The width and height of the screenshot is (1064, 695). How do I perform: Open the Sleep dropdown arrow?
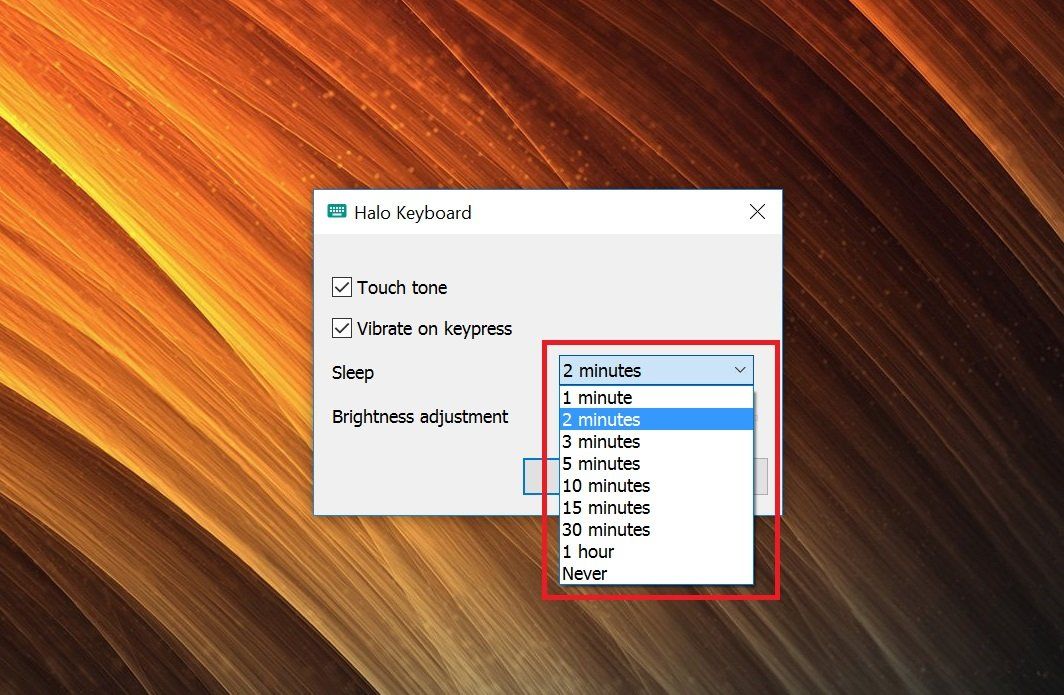click(741, 370)
